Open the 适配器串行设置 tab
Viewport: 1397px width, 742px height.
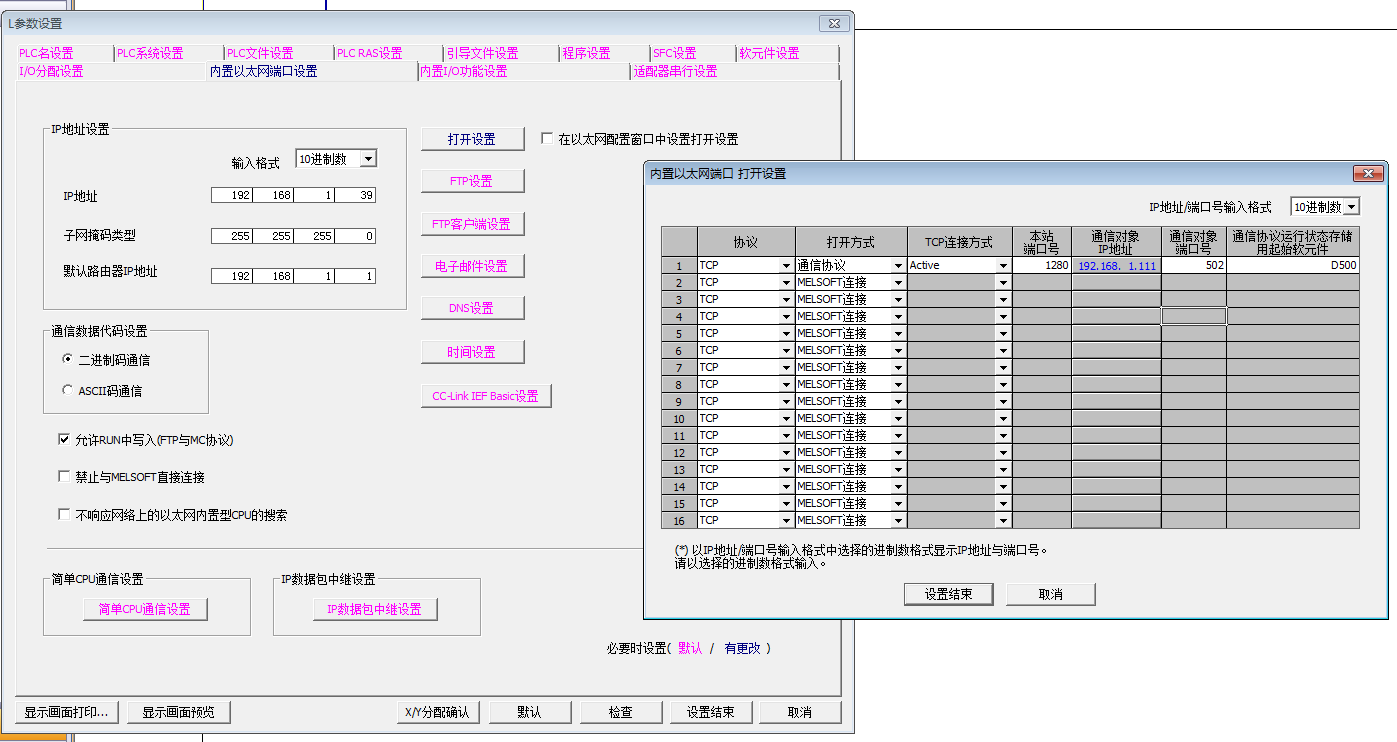pos(676,72)
